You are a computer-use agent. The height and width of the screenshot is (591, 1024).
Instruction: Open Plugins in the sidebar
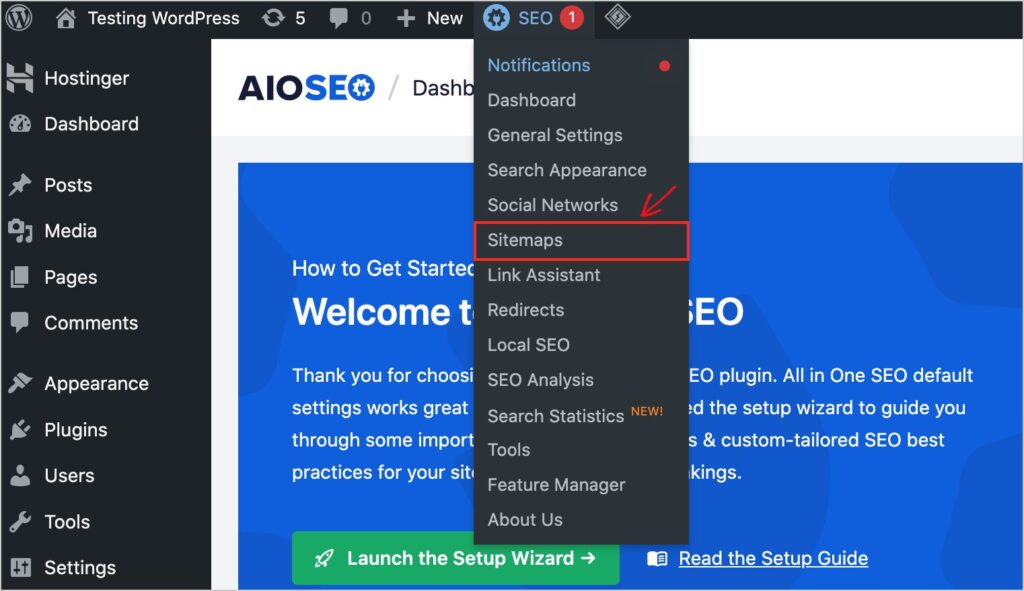(76, 430)
